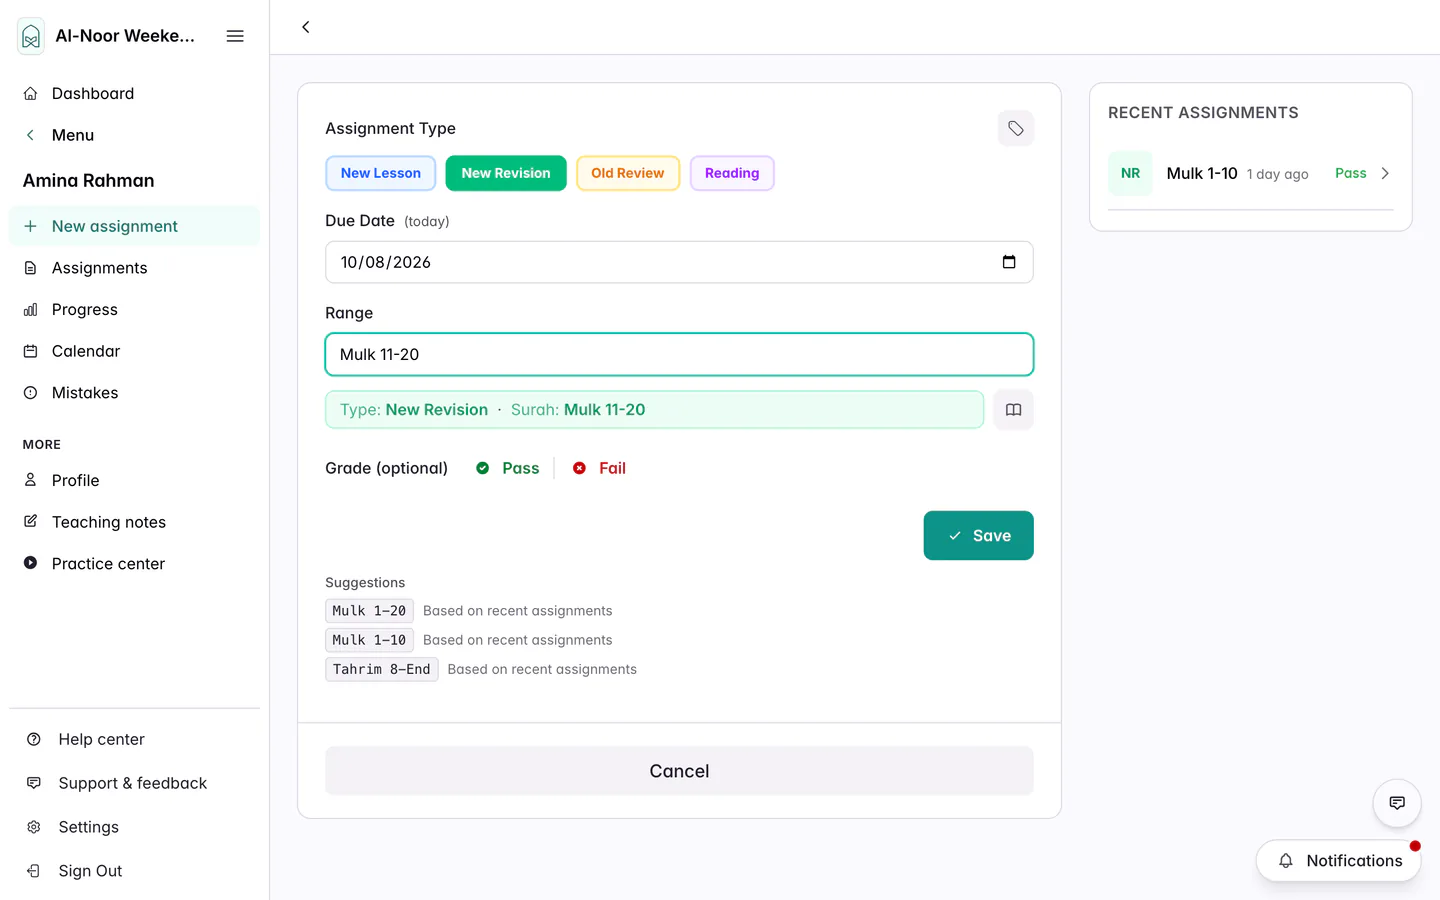
Task: Expand the Mulk 1-10 recent assignment chevron
Action: [1385, 173]
